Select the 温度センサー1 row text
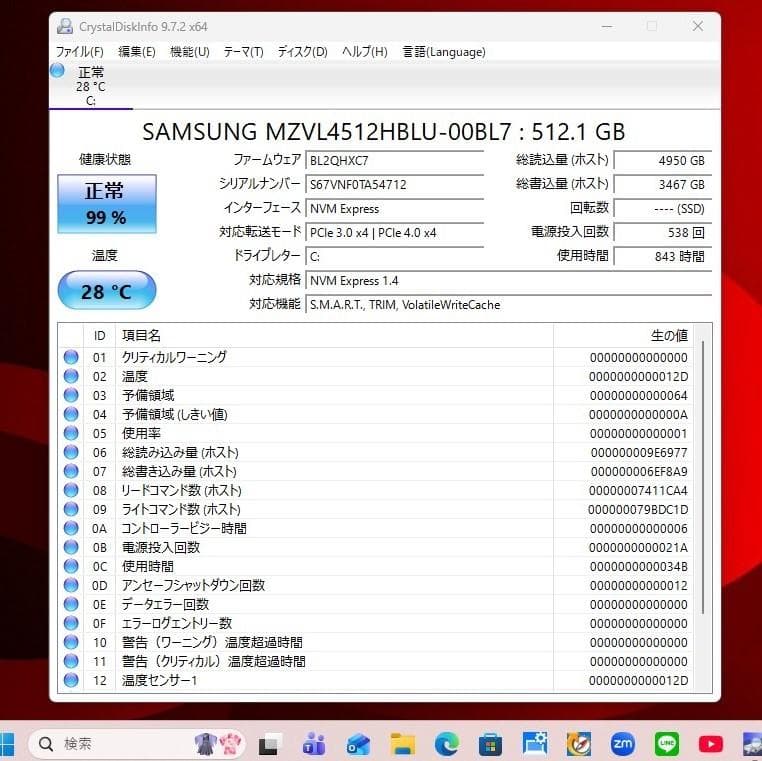The width and height of the screenshot is (762, 761). (159, 680)
